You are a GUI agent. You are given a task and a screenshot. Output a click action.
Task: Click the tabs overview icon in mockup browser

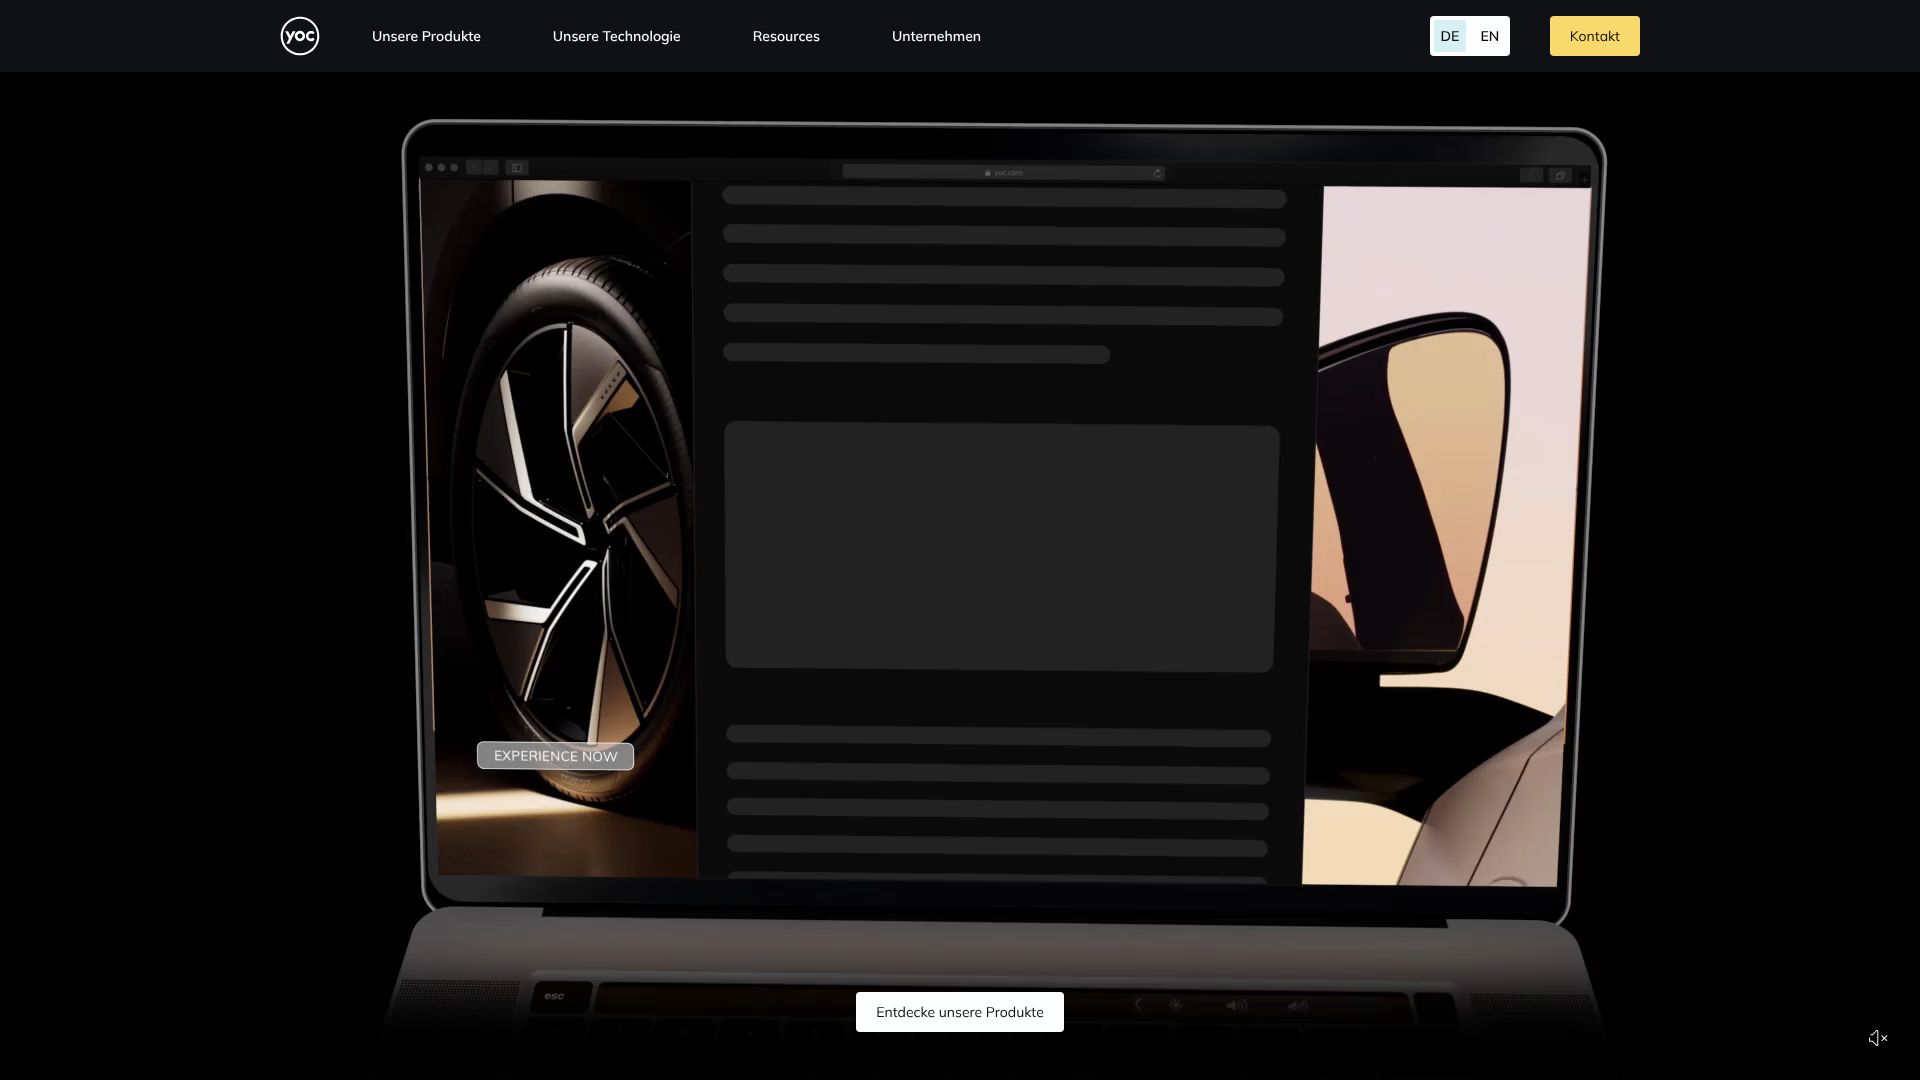coord(1559,176)
